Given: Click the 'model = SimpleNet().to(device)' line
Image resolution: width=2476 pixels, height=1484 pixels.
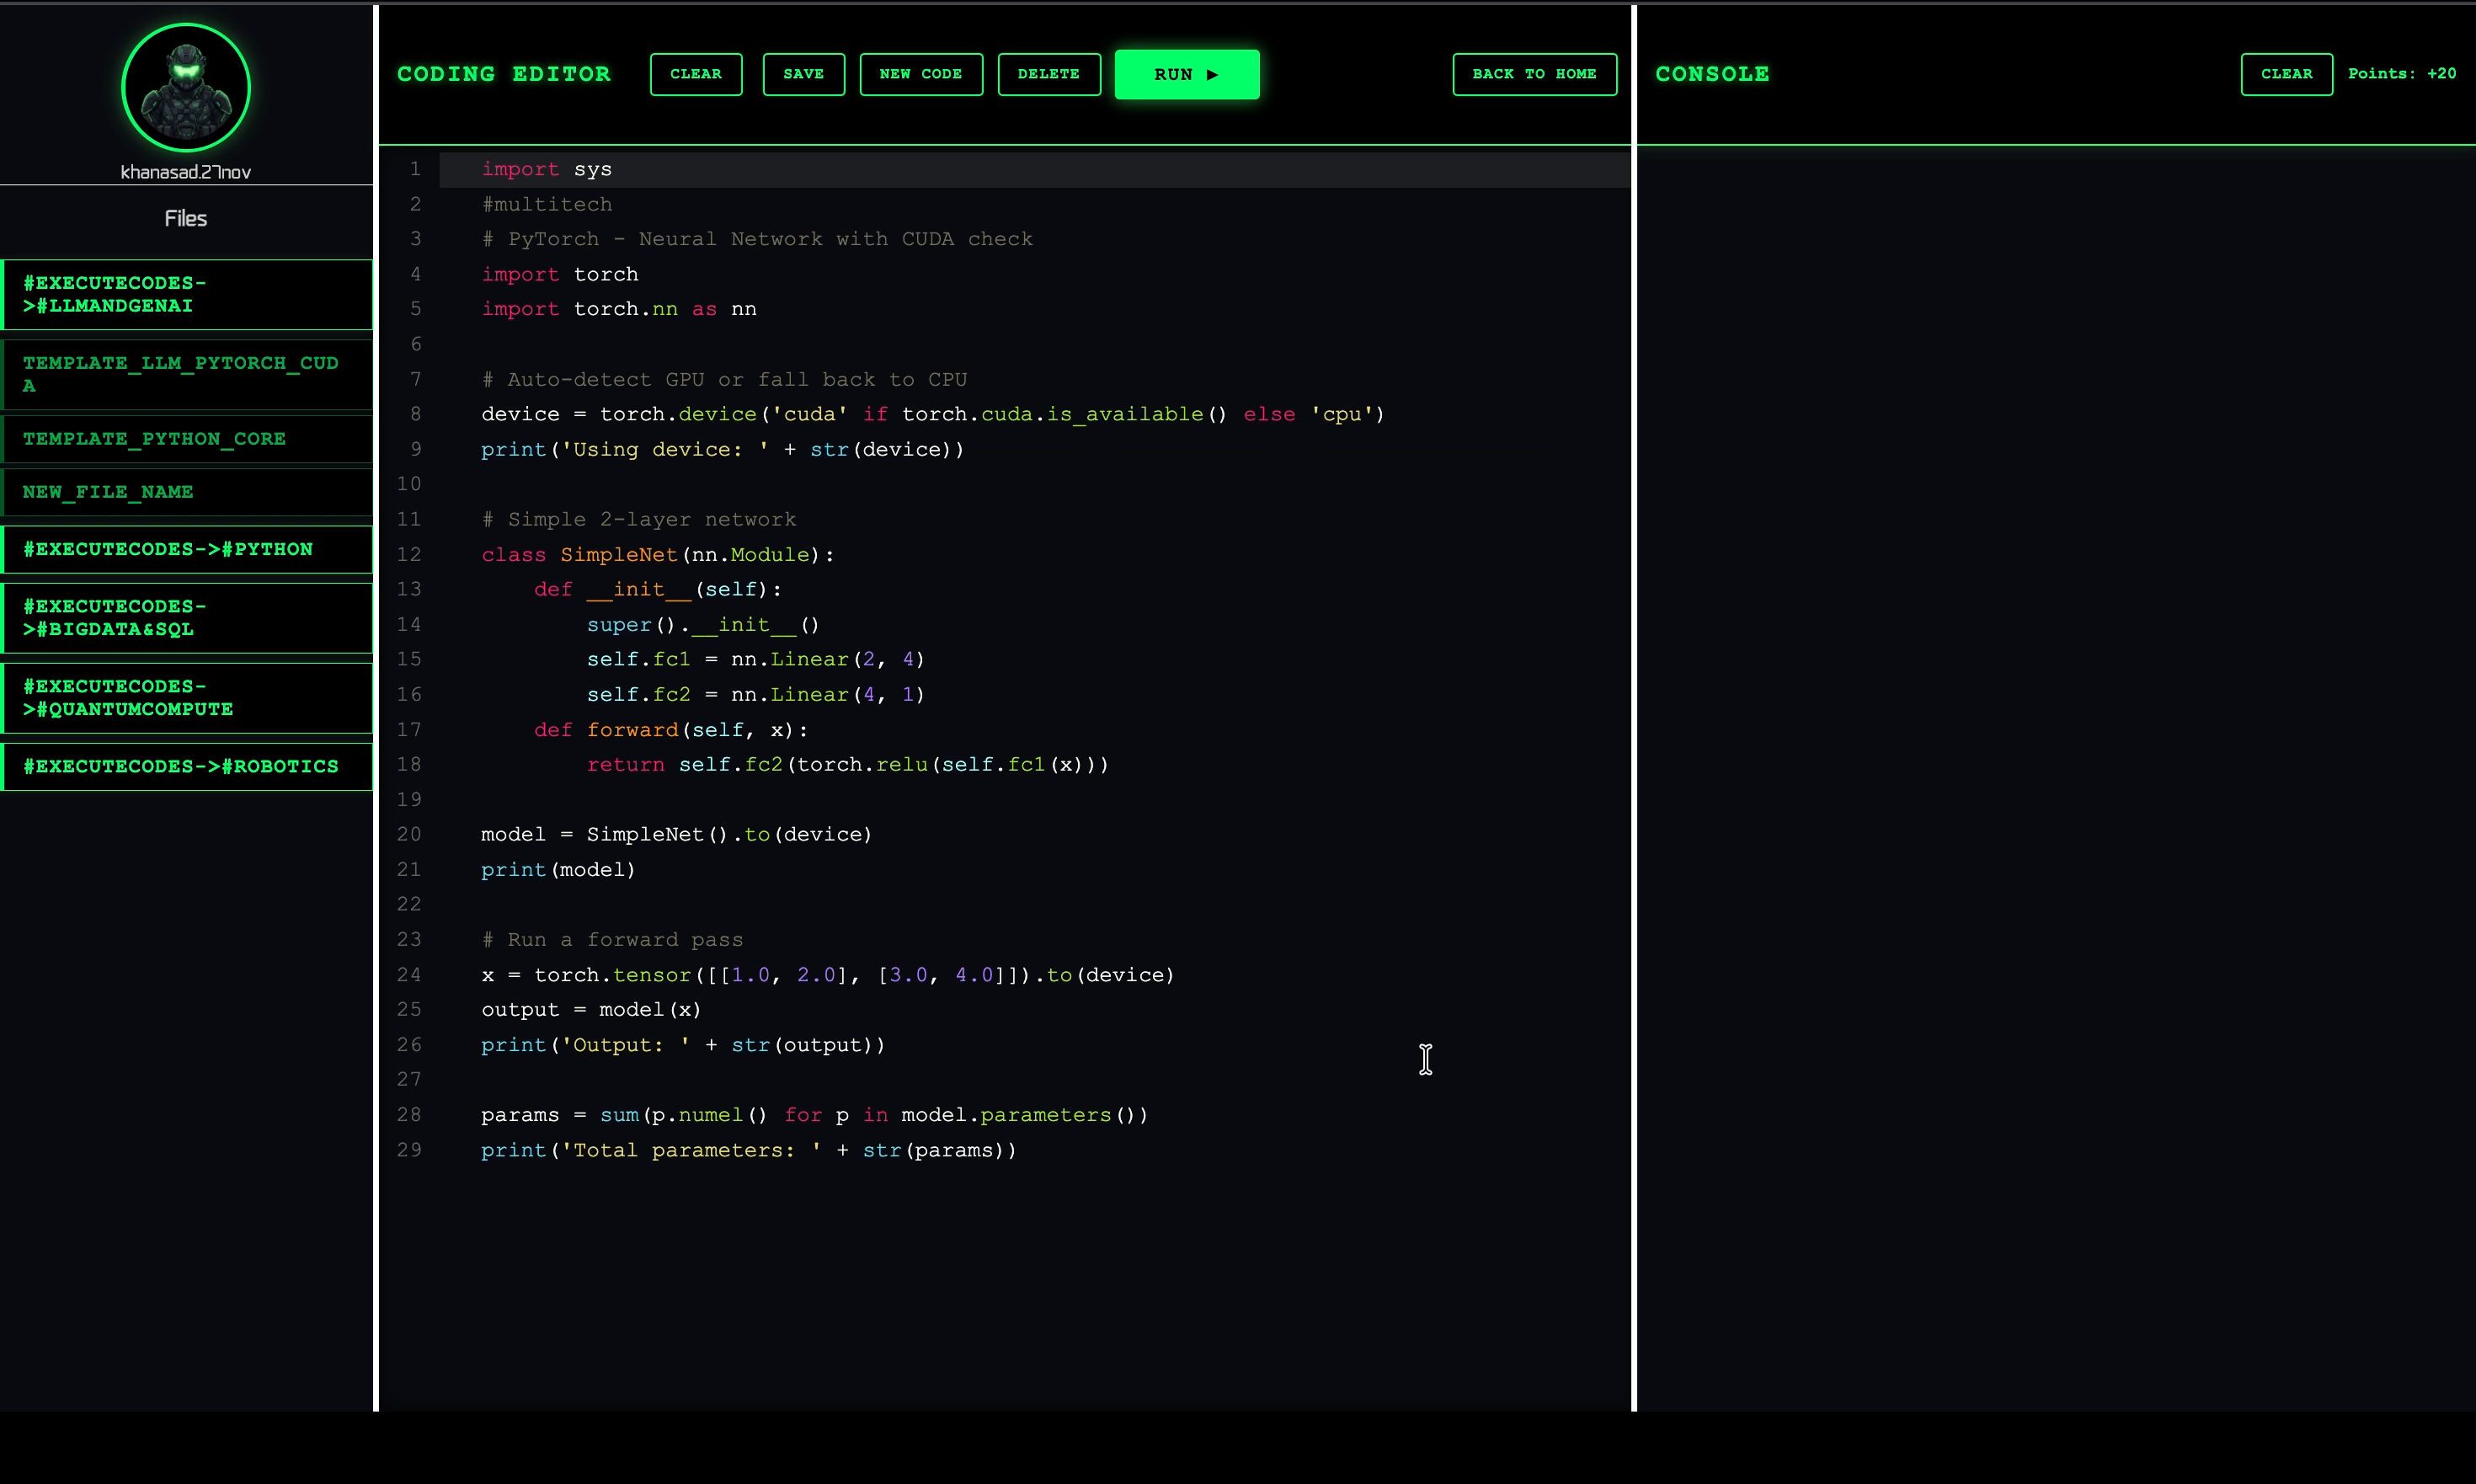Looking at the screenshot, I should click(x=677, y=834).
